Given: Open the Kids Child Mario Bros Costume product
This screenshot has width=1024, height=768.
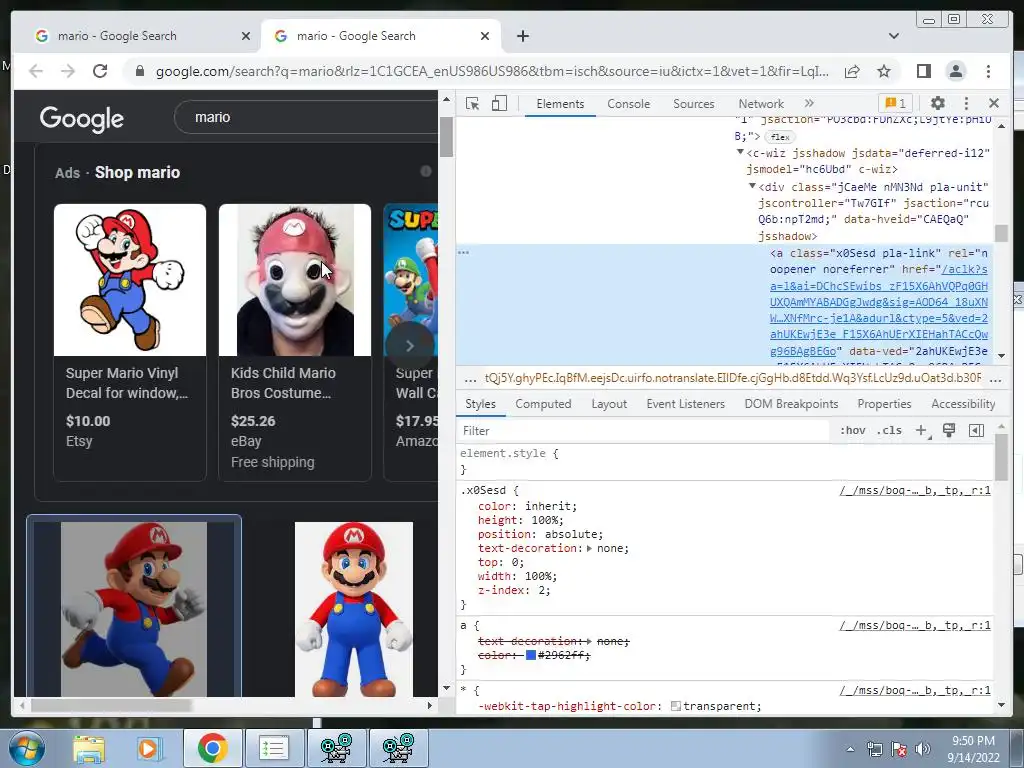Looking at the screenshot, I should [295, 342].
